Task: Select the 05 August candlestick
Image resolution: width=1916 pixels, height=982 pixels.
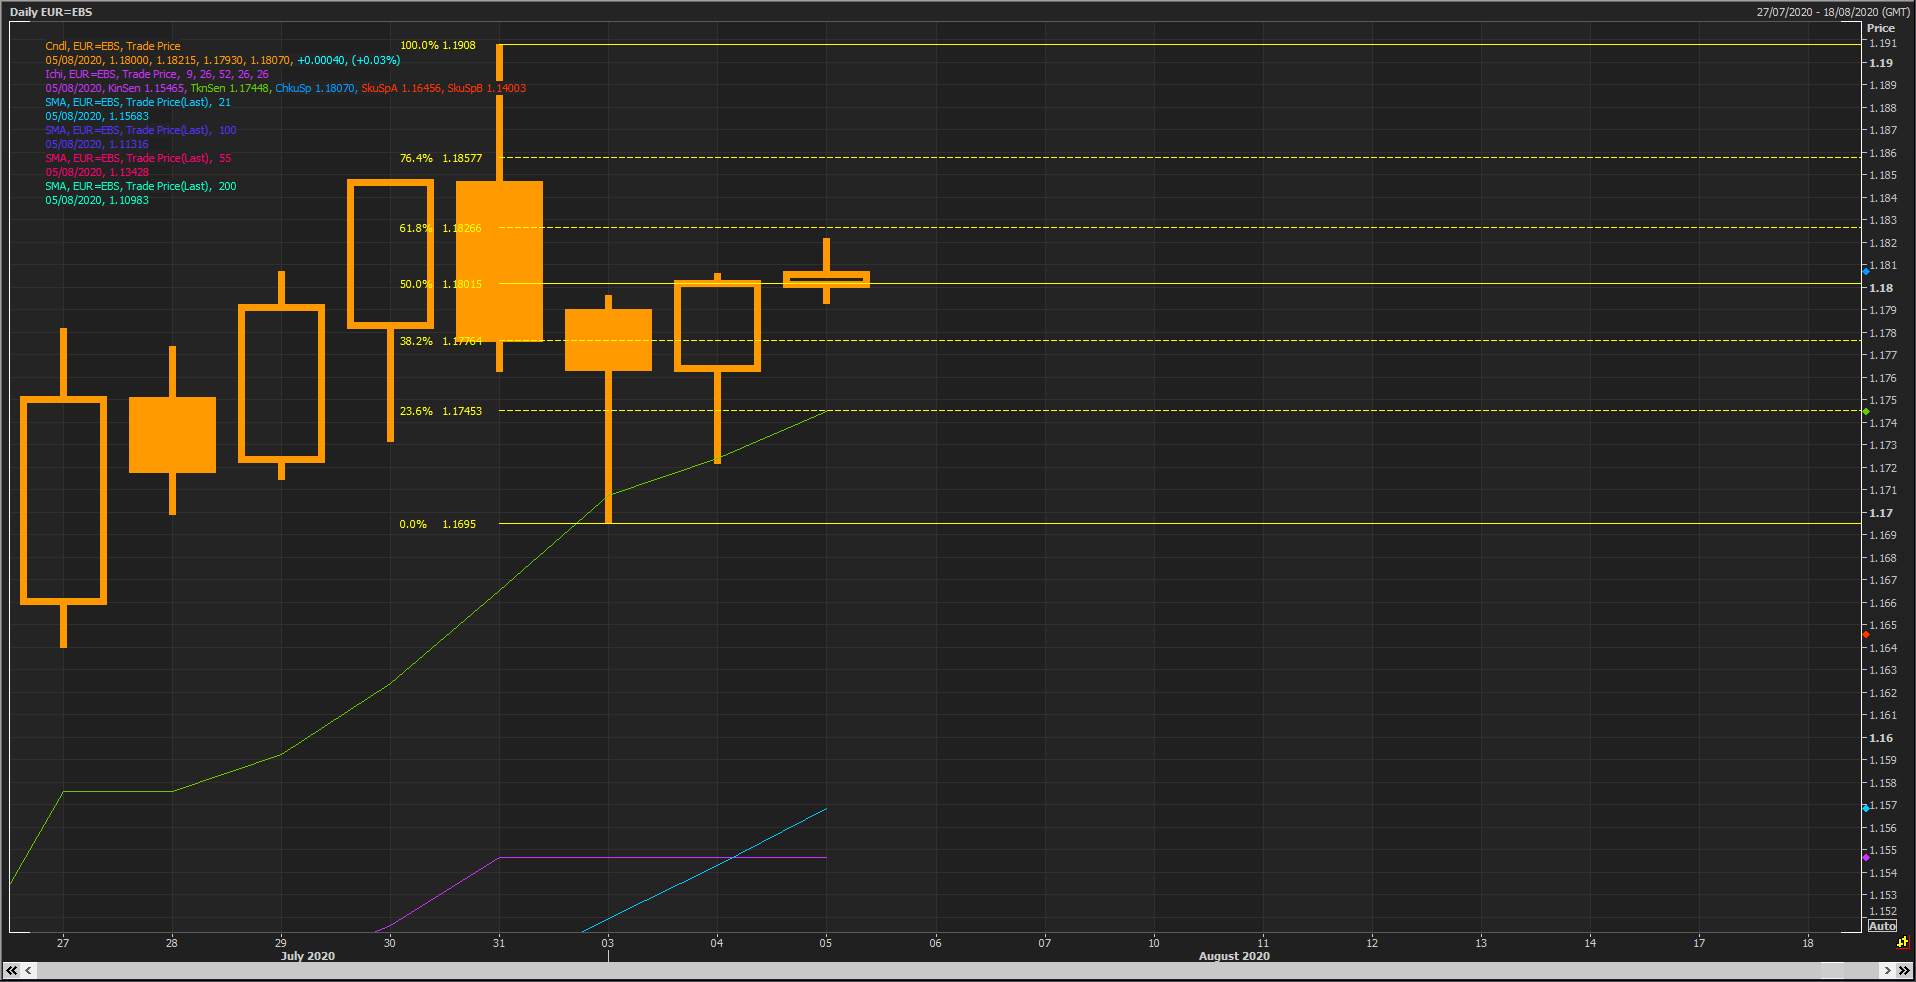Action: (x=826, y=279)
